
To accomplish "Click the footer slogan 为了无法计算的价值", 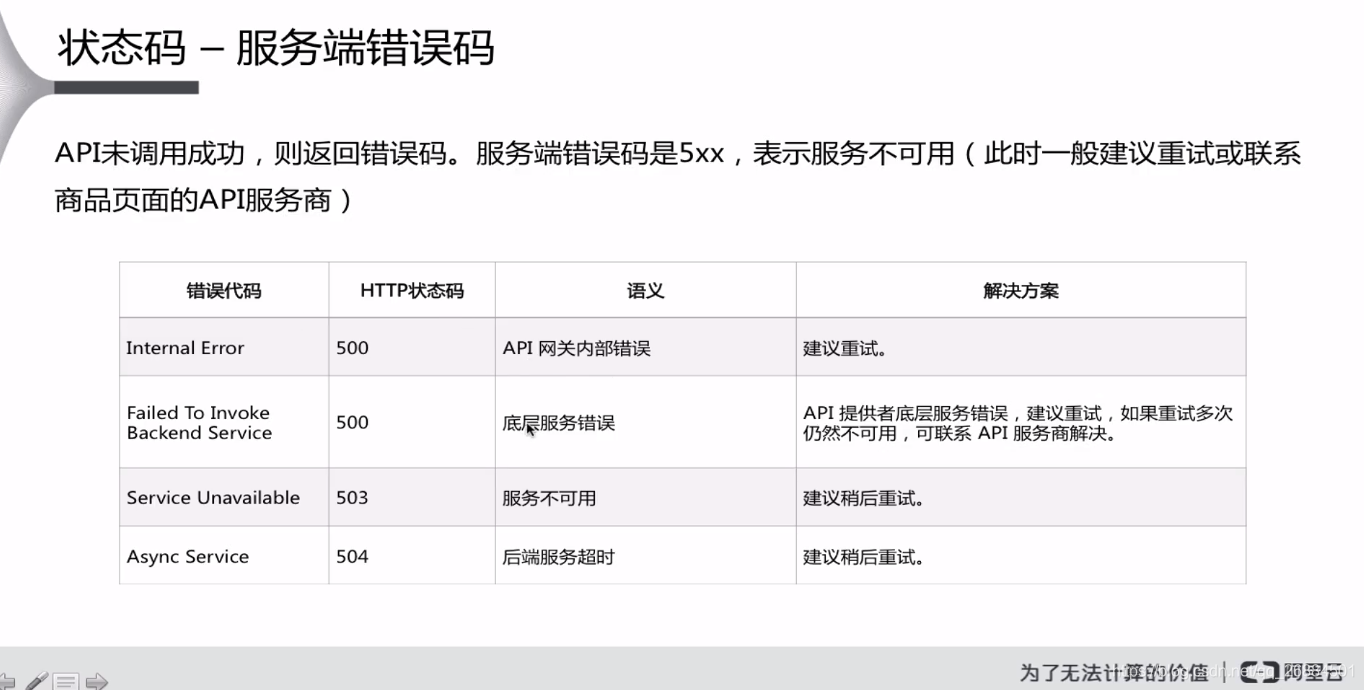I will pos(1114,671).
